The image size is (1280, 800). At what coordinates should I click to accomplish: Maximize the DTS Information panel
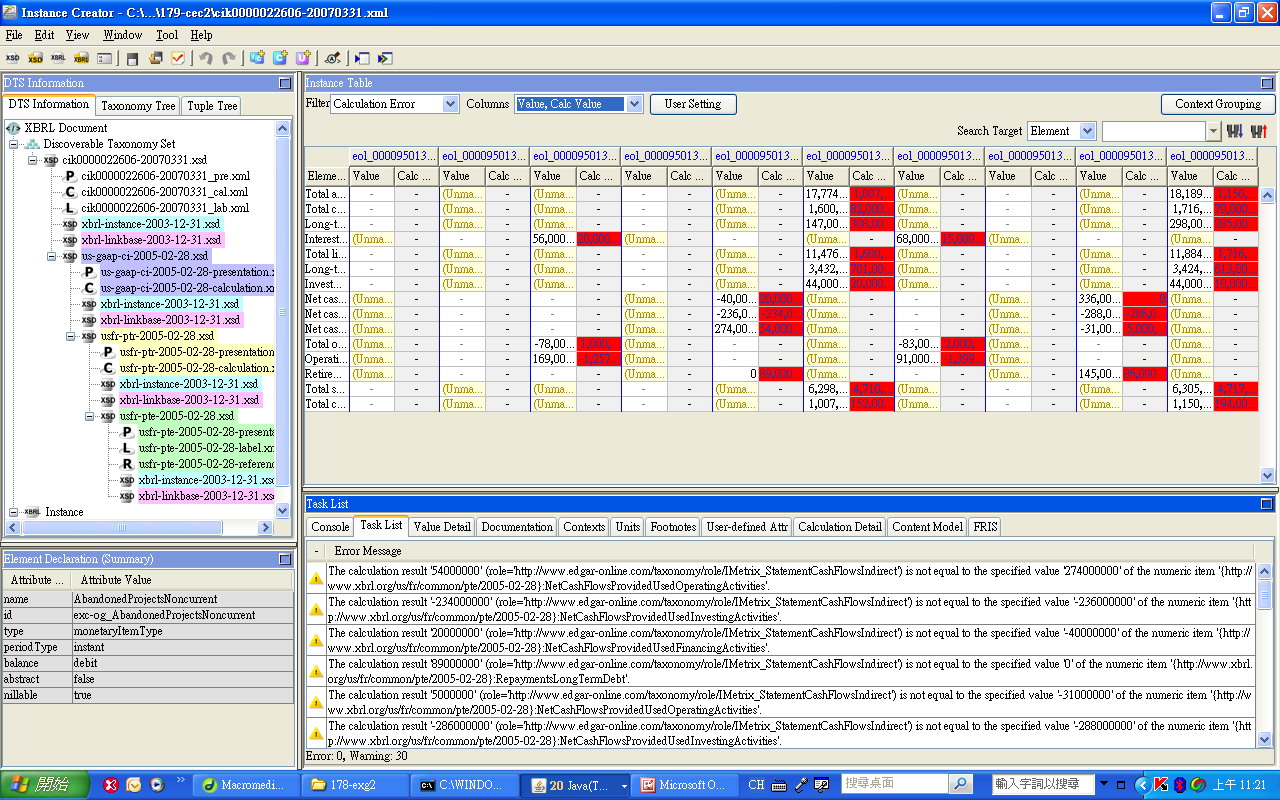(285, 83)
